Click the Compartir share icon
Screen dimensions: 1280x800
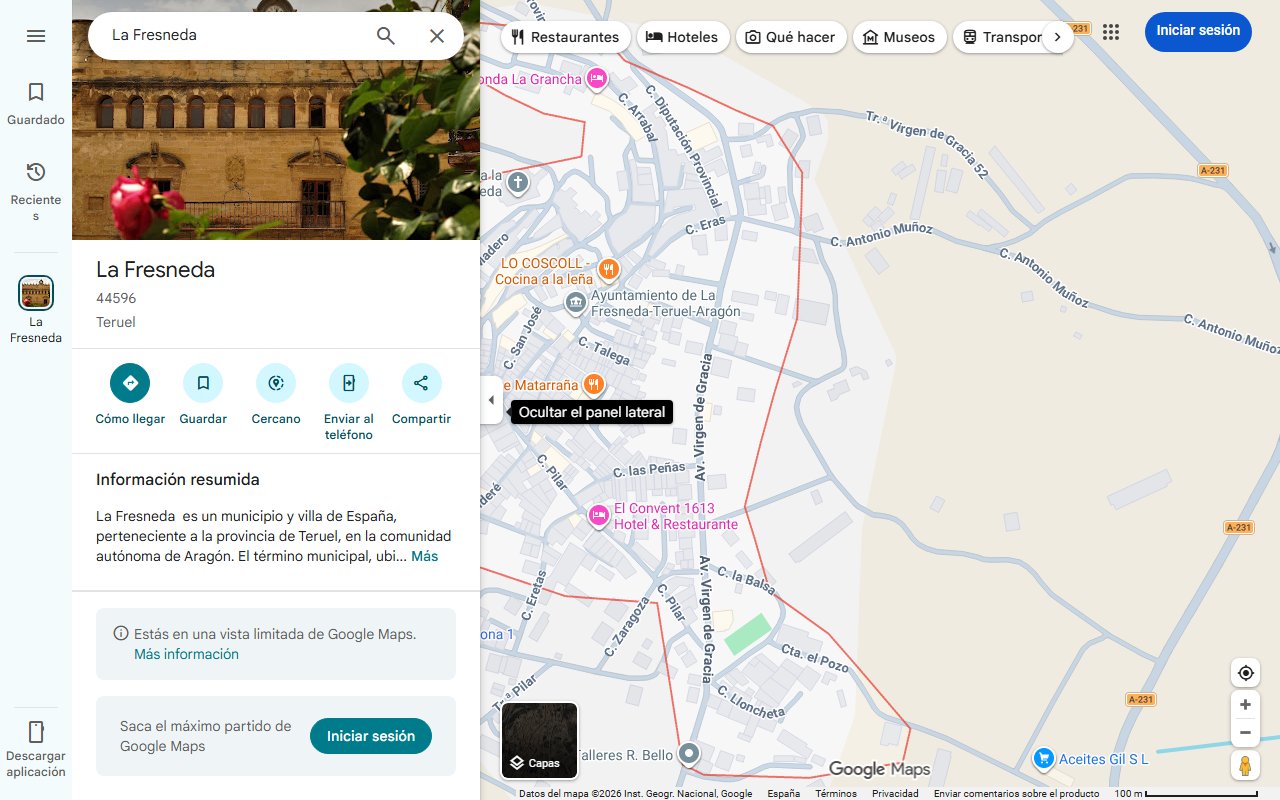click(x=421, y=383)
